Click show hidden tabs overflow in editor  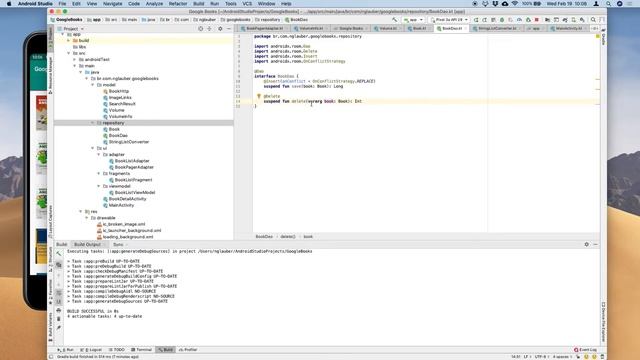595,29
